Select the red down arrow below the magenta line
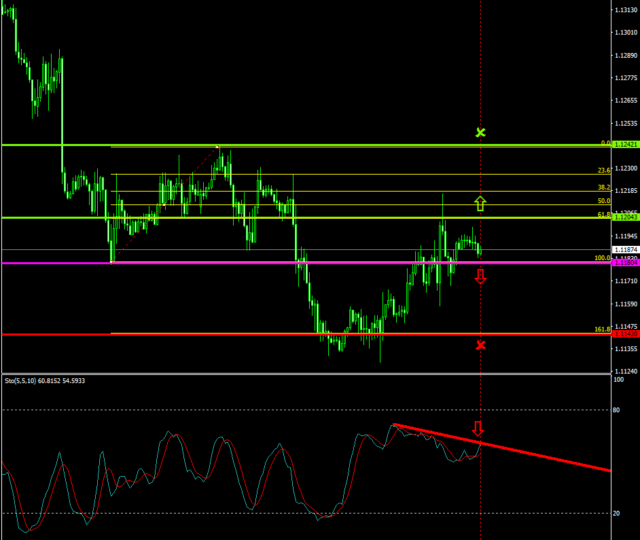640x540 pixels. pos(480,276)
